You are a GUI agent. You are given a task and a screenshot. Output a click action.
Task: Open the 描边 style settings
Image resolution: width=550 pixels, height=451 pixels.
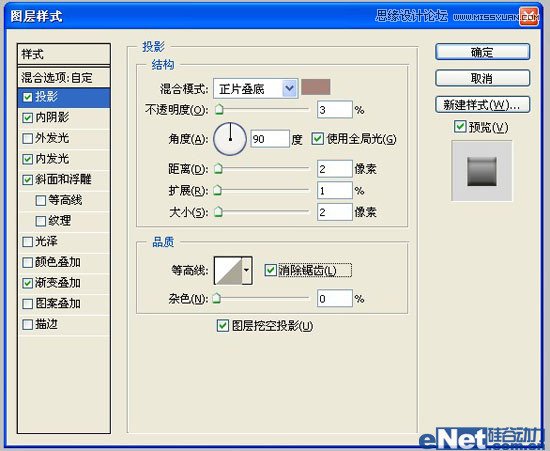(46, 324)
